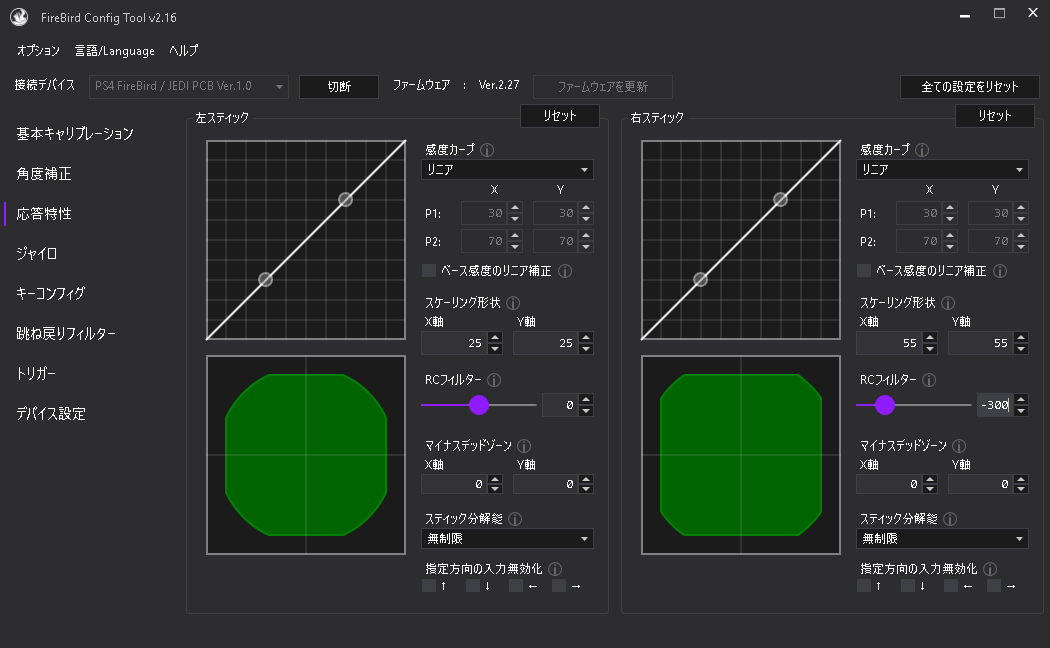Open right stick スティック分解能 無制限 dropdown
Image resolution: width=1050 pixels, height=648 pixels.
pos(942,539)
